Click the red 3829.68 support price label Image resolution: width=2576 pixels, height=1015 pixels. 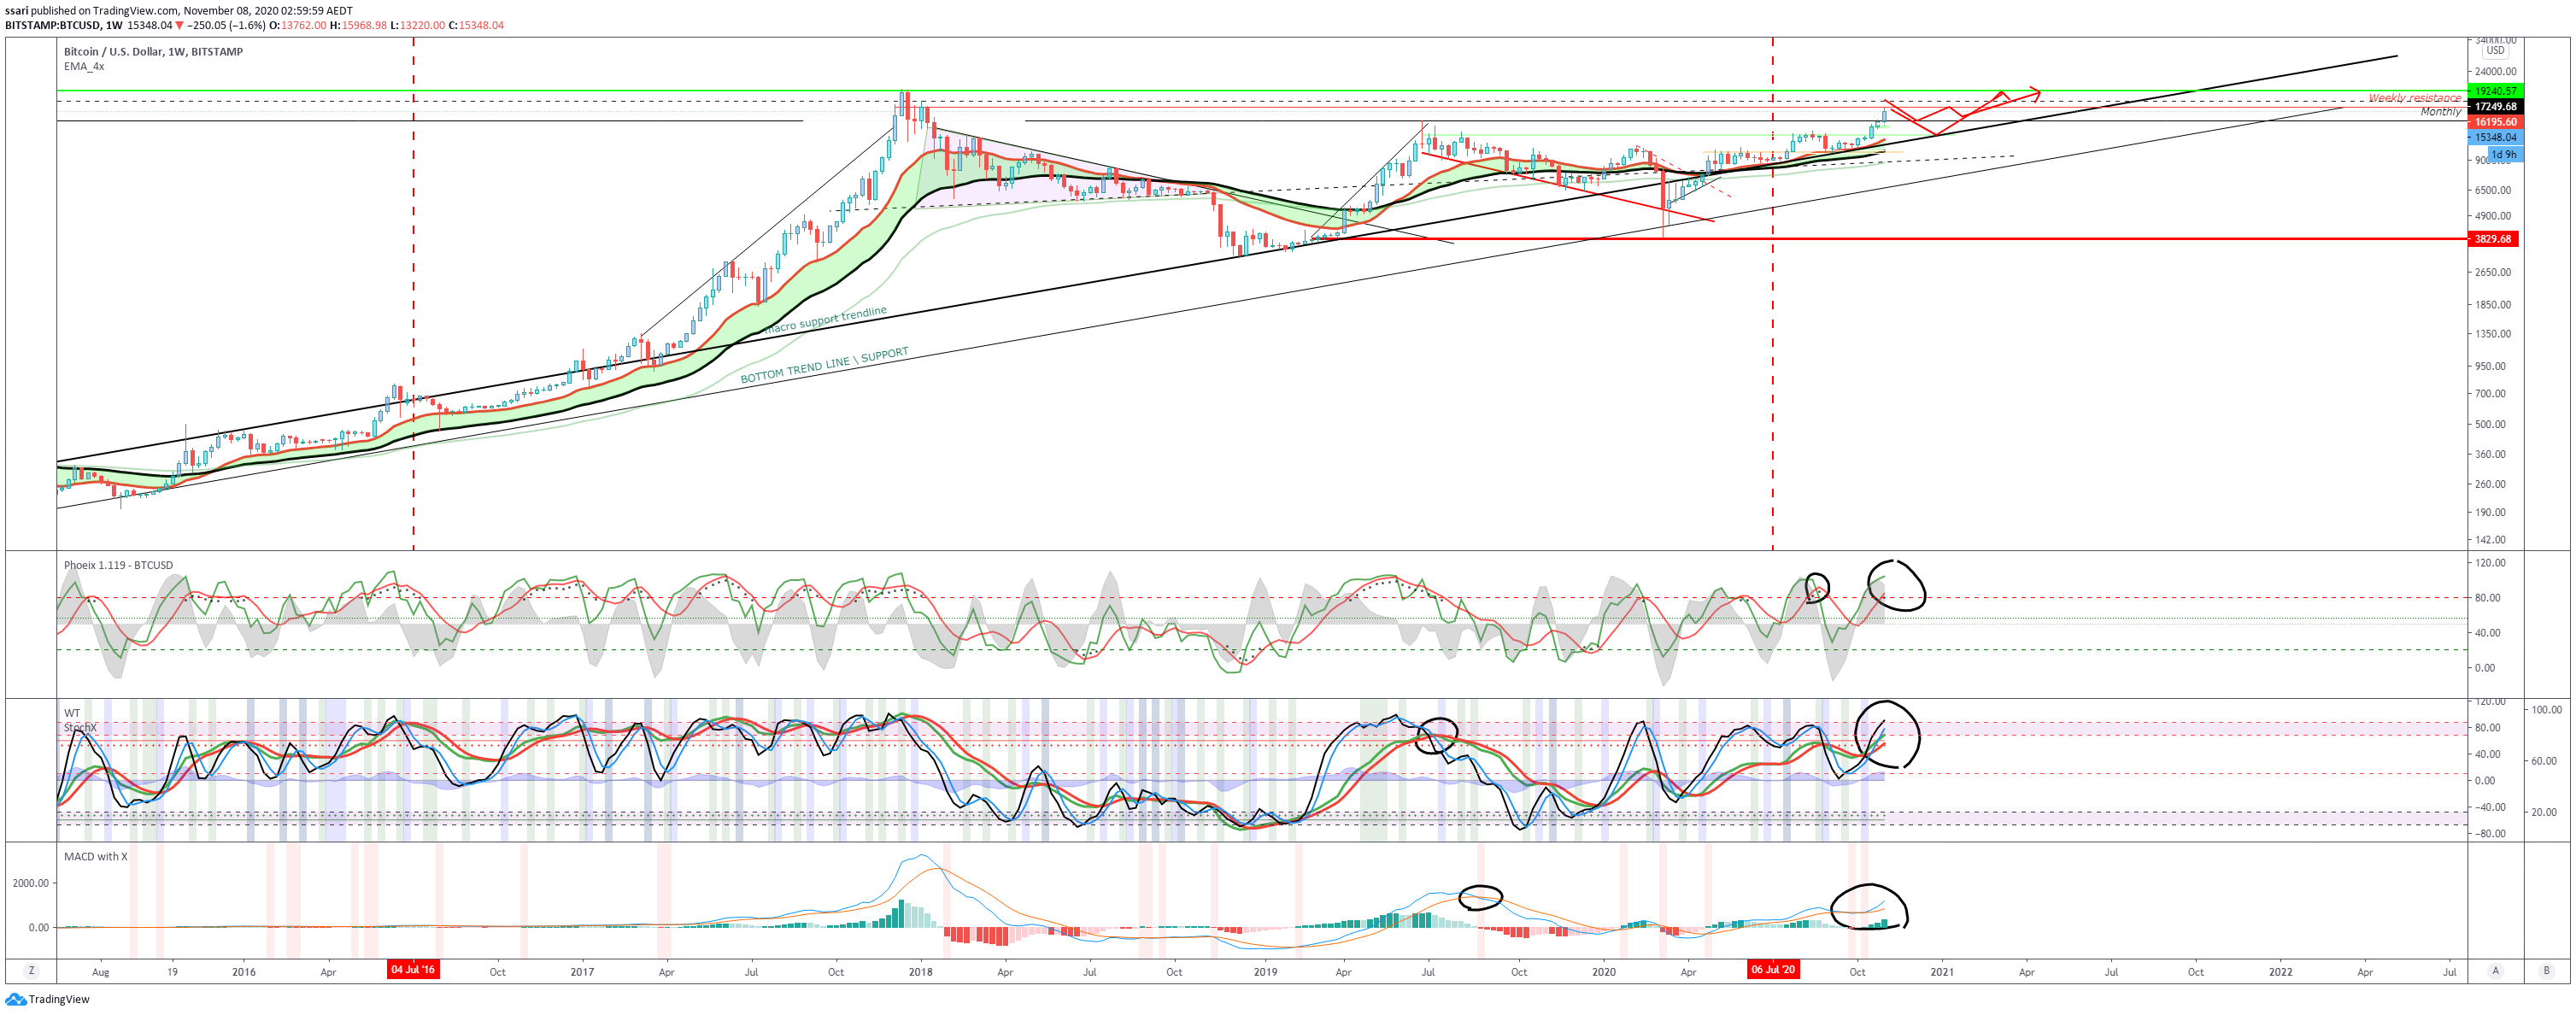tap(2493, 239)
